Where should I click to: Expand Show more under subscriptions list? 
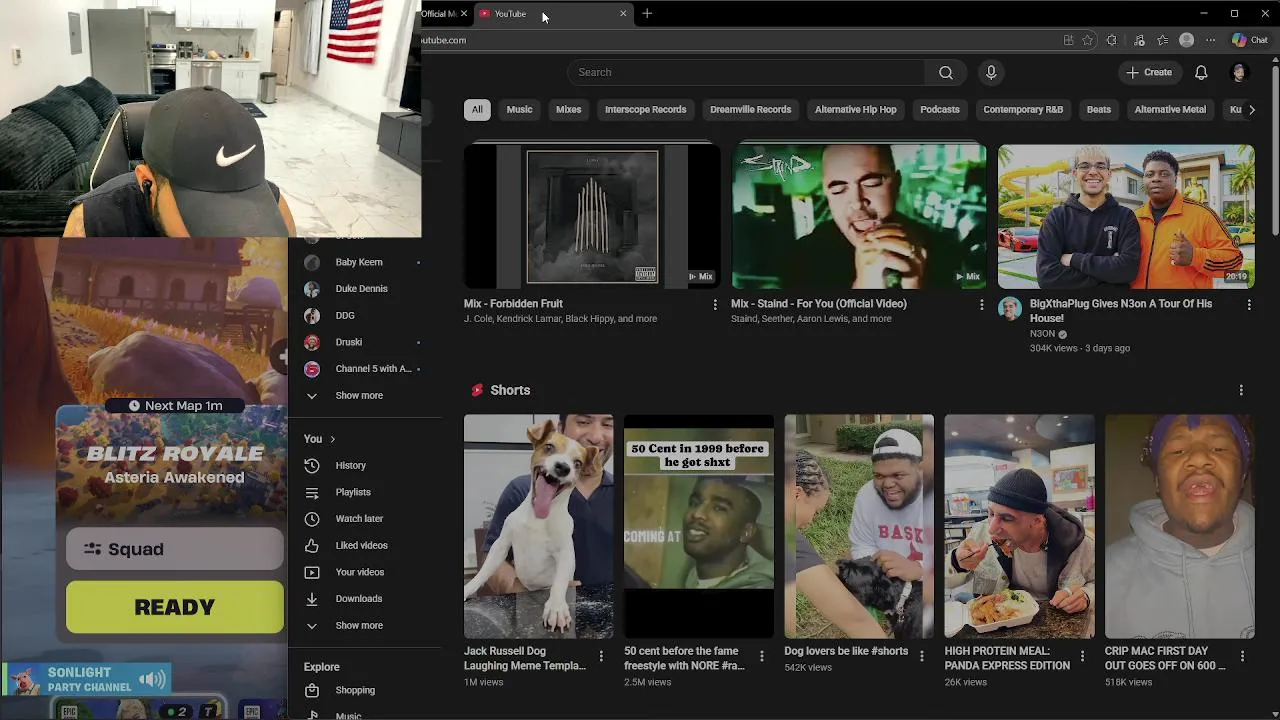tap(359, 396)
